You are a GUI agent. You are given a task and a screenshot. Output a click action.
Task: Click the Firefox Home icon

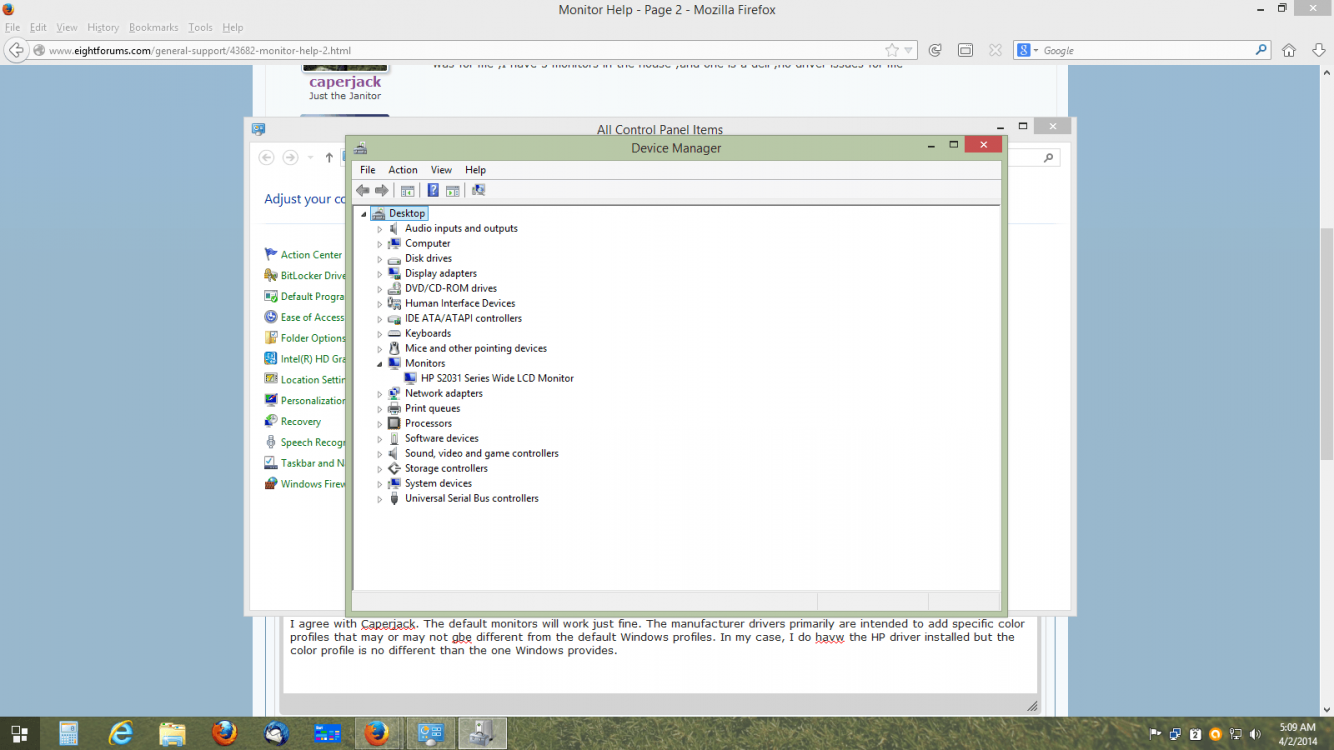1289,50
